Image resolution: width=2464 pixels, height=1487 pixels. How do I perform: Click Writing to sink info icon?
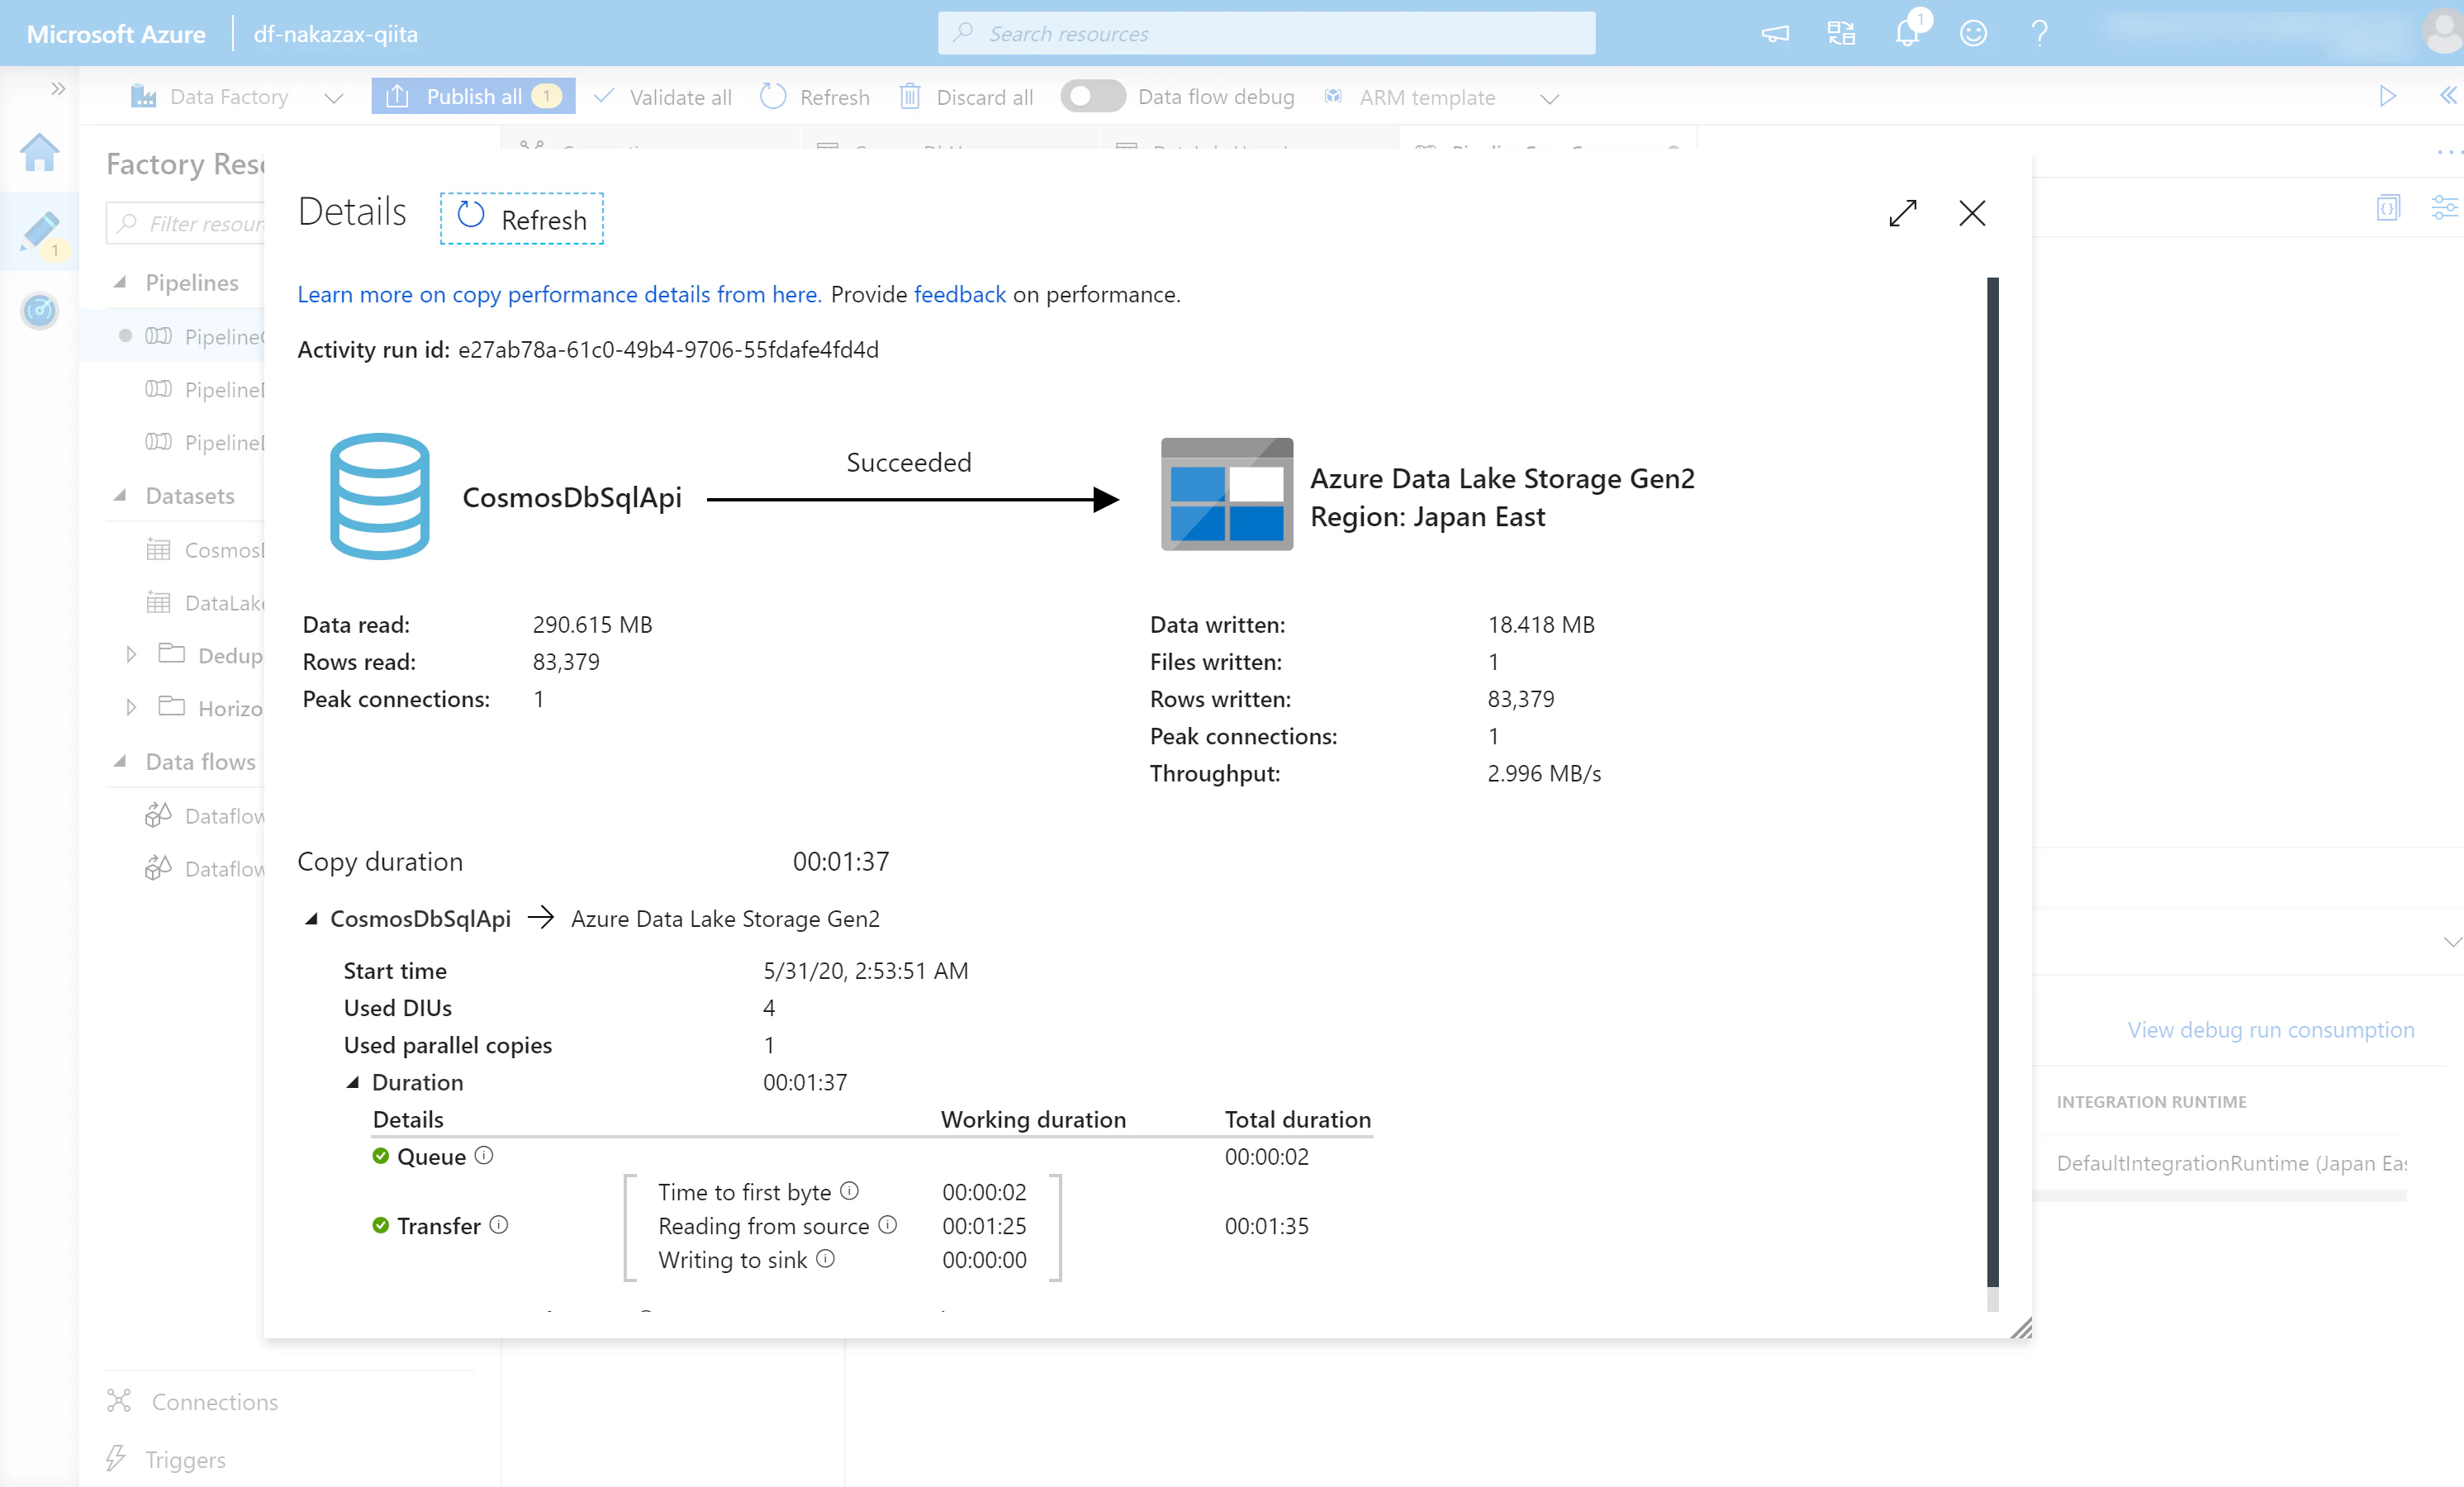[825, 1258]
